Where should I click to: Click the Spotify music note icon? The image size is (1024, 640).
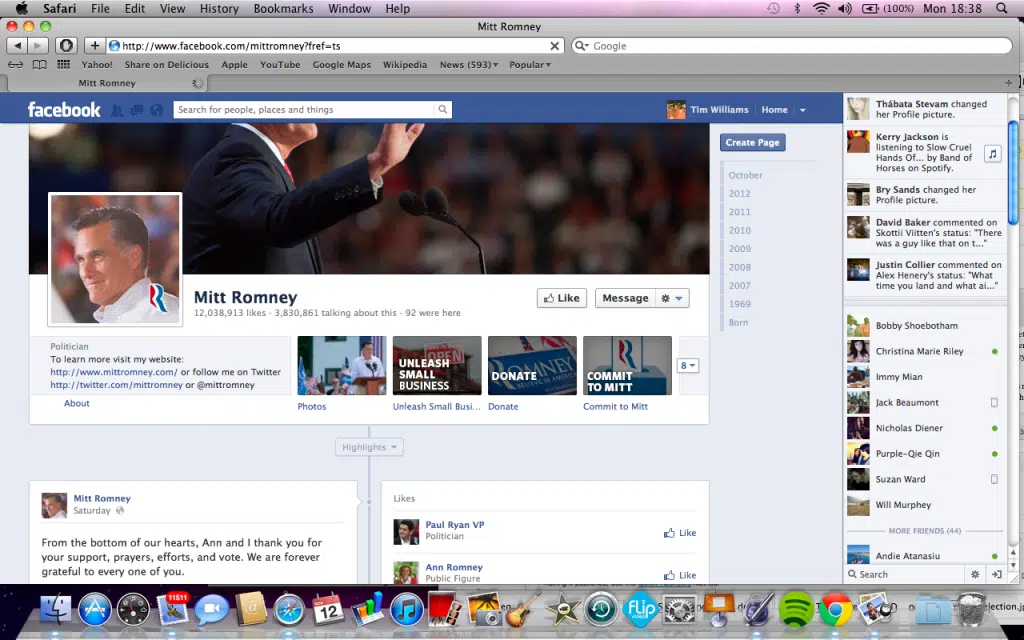[993, 153]
